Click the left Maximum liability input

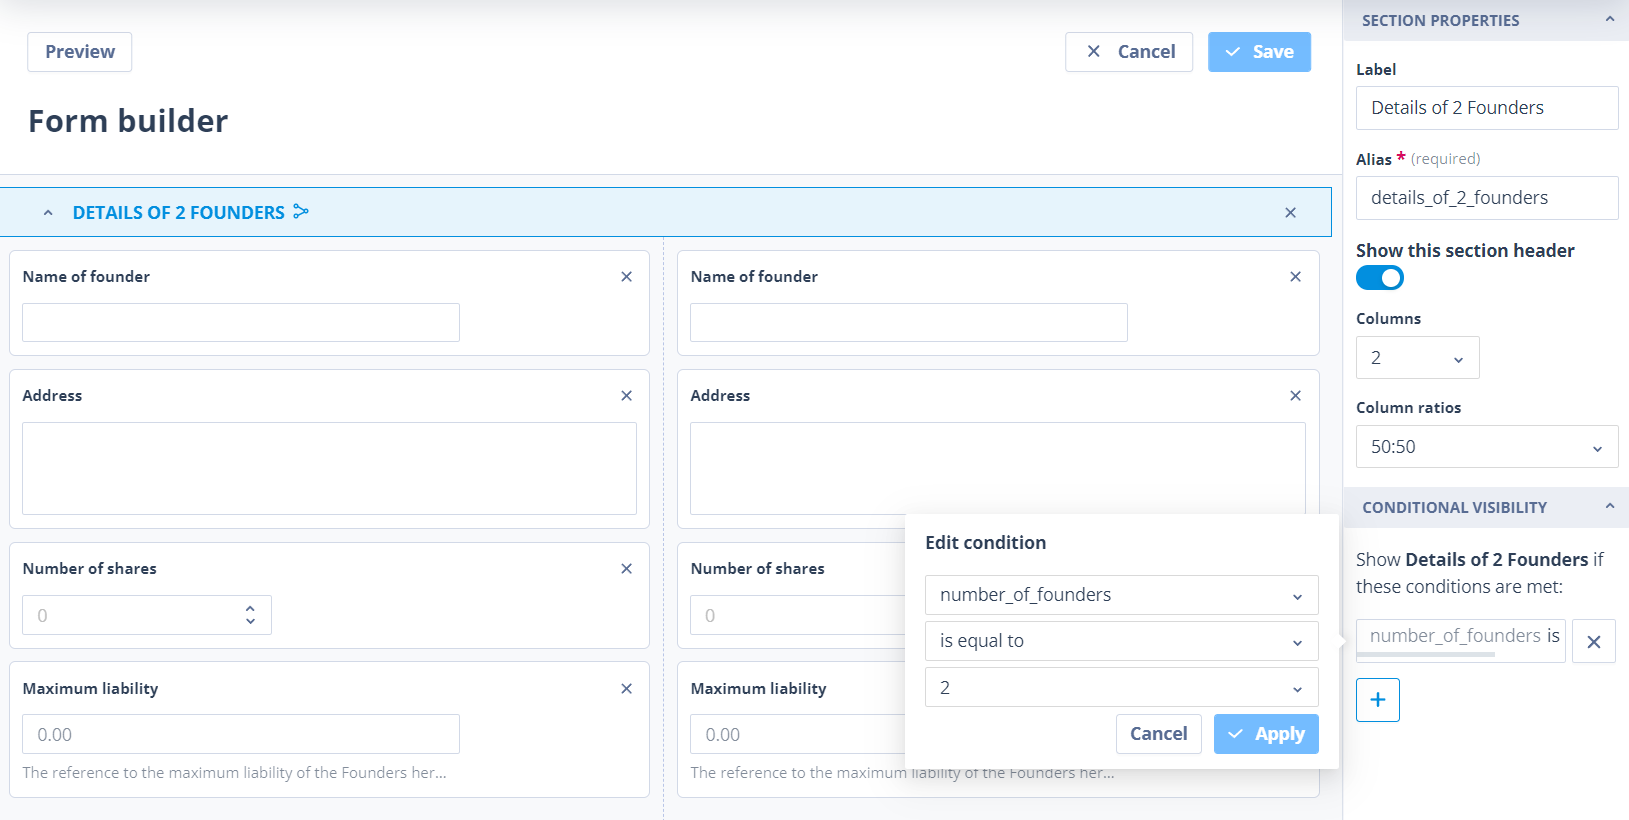(x=241, y=735)
